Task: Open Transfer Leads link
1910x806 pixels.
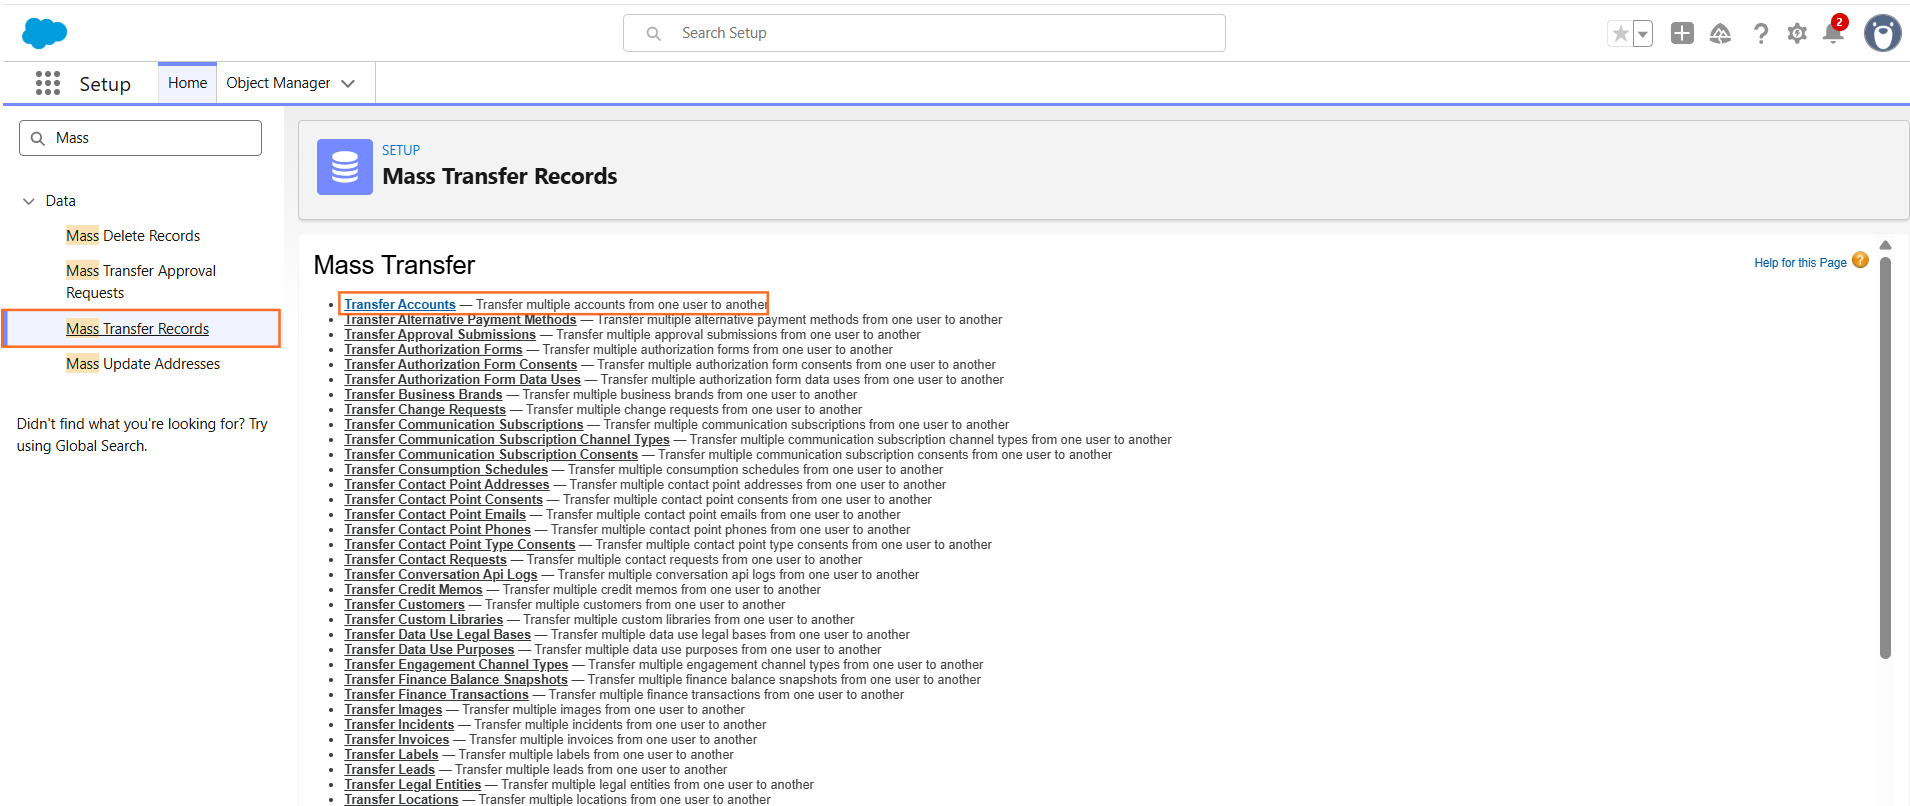Action: tap(389, 770)
